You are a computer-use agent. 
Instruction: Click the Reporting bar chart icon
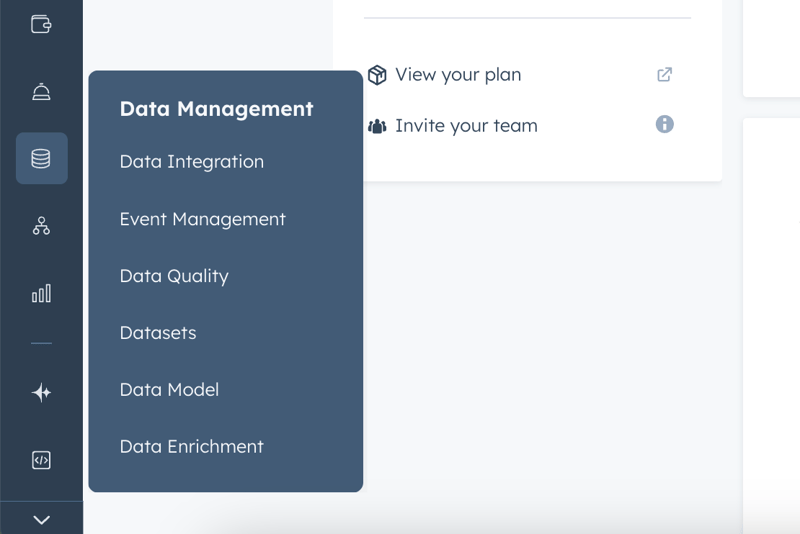41,293
